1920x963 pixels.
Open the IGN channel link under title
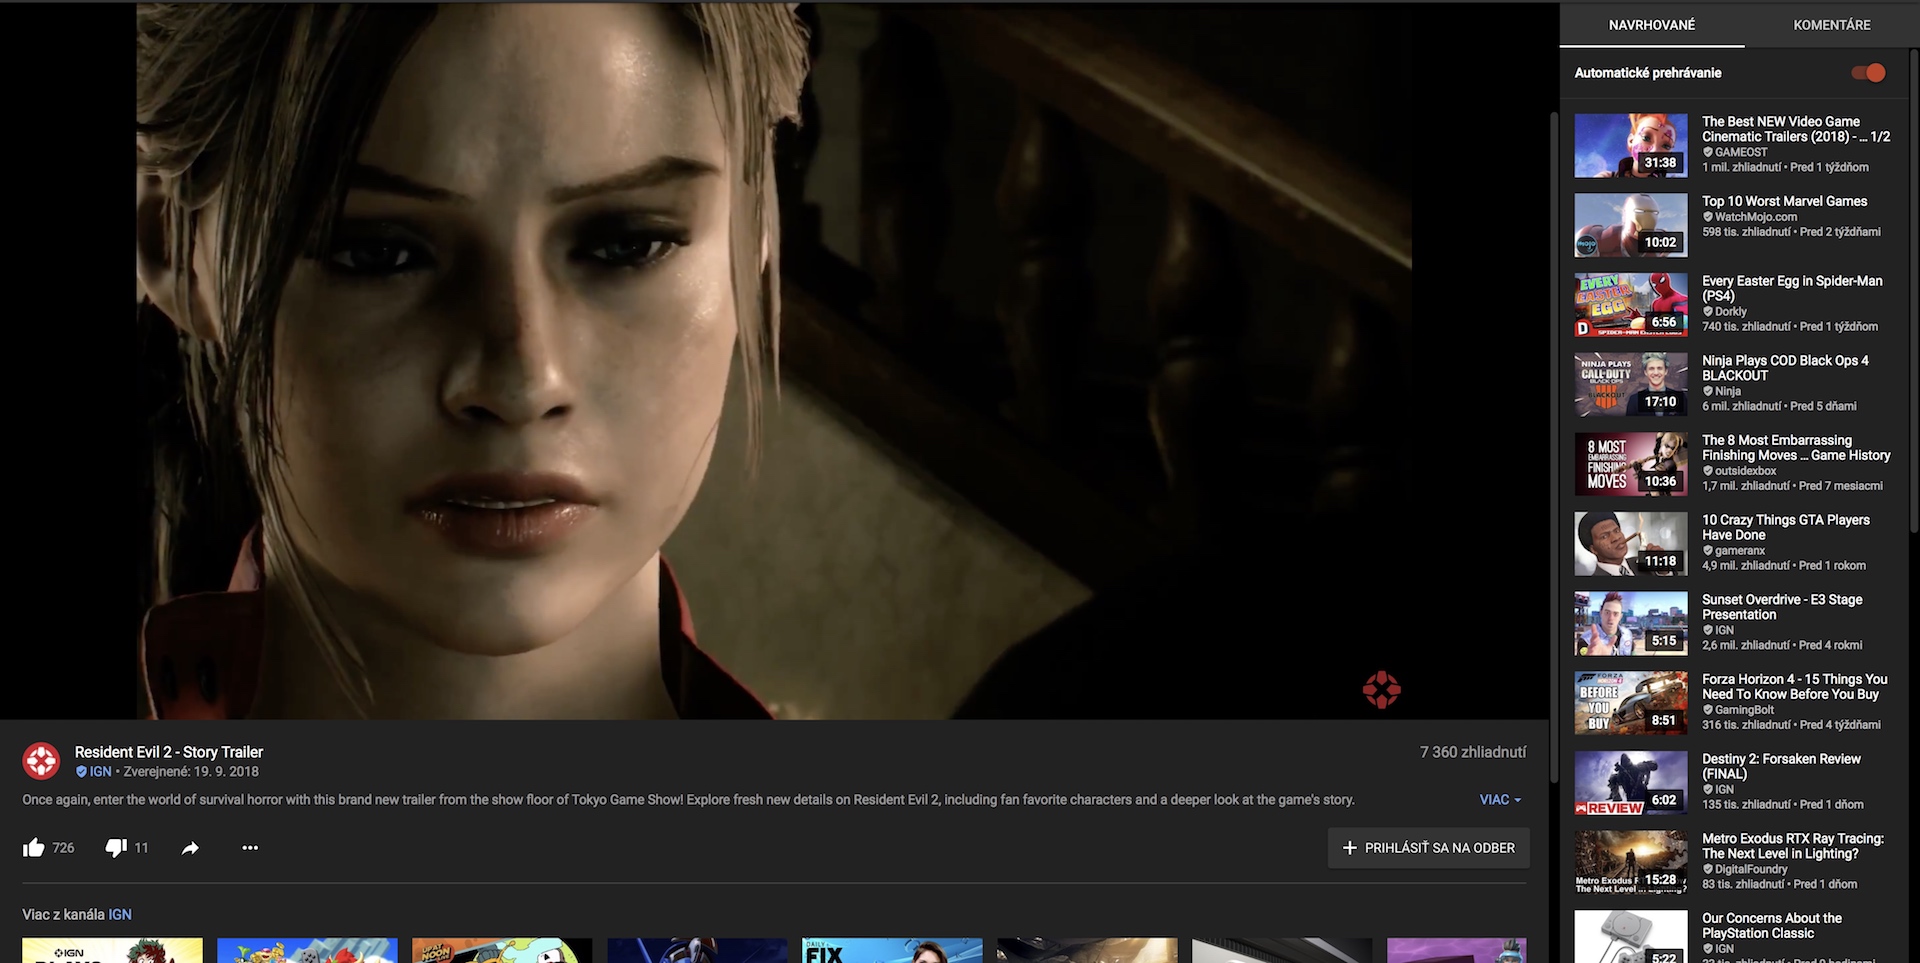(100, 772)
